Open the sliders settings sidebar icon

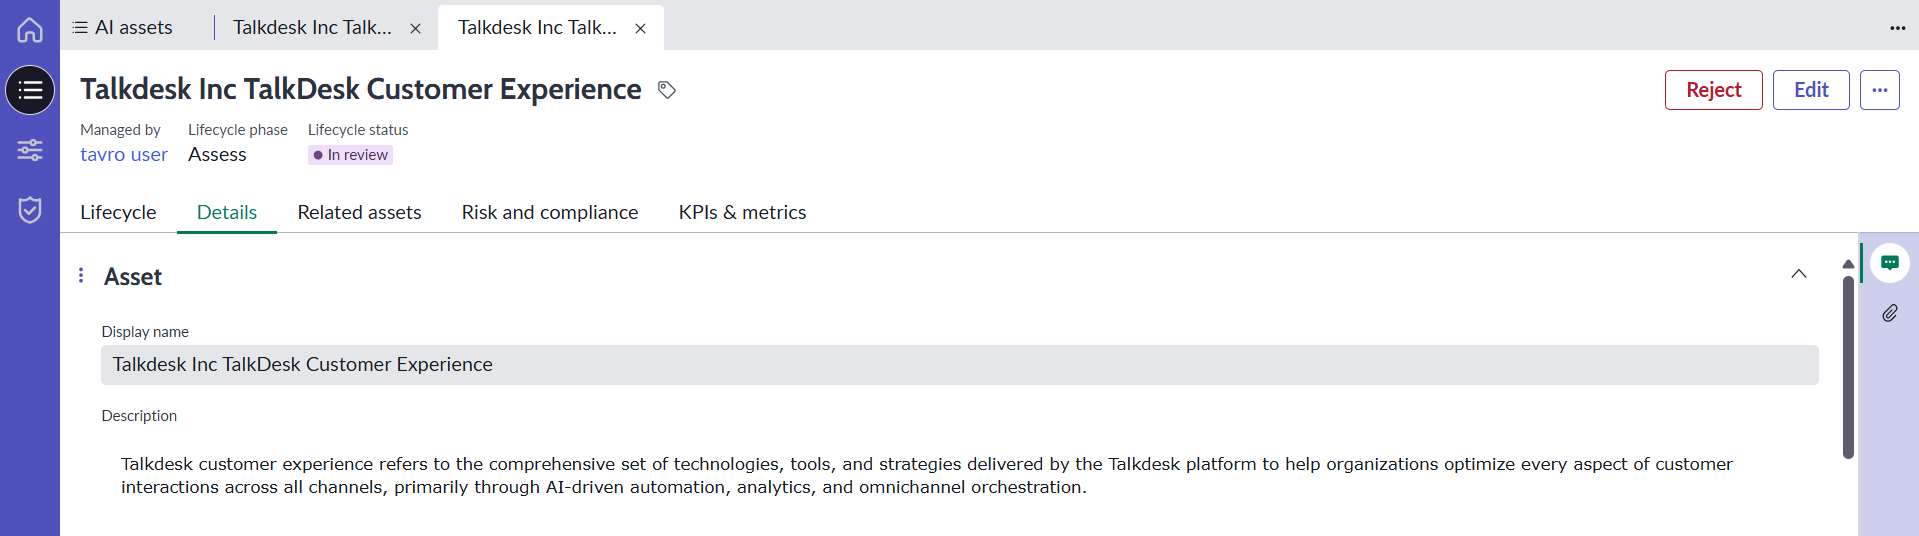(30, 150)
